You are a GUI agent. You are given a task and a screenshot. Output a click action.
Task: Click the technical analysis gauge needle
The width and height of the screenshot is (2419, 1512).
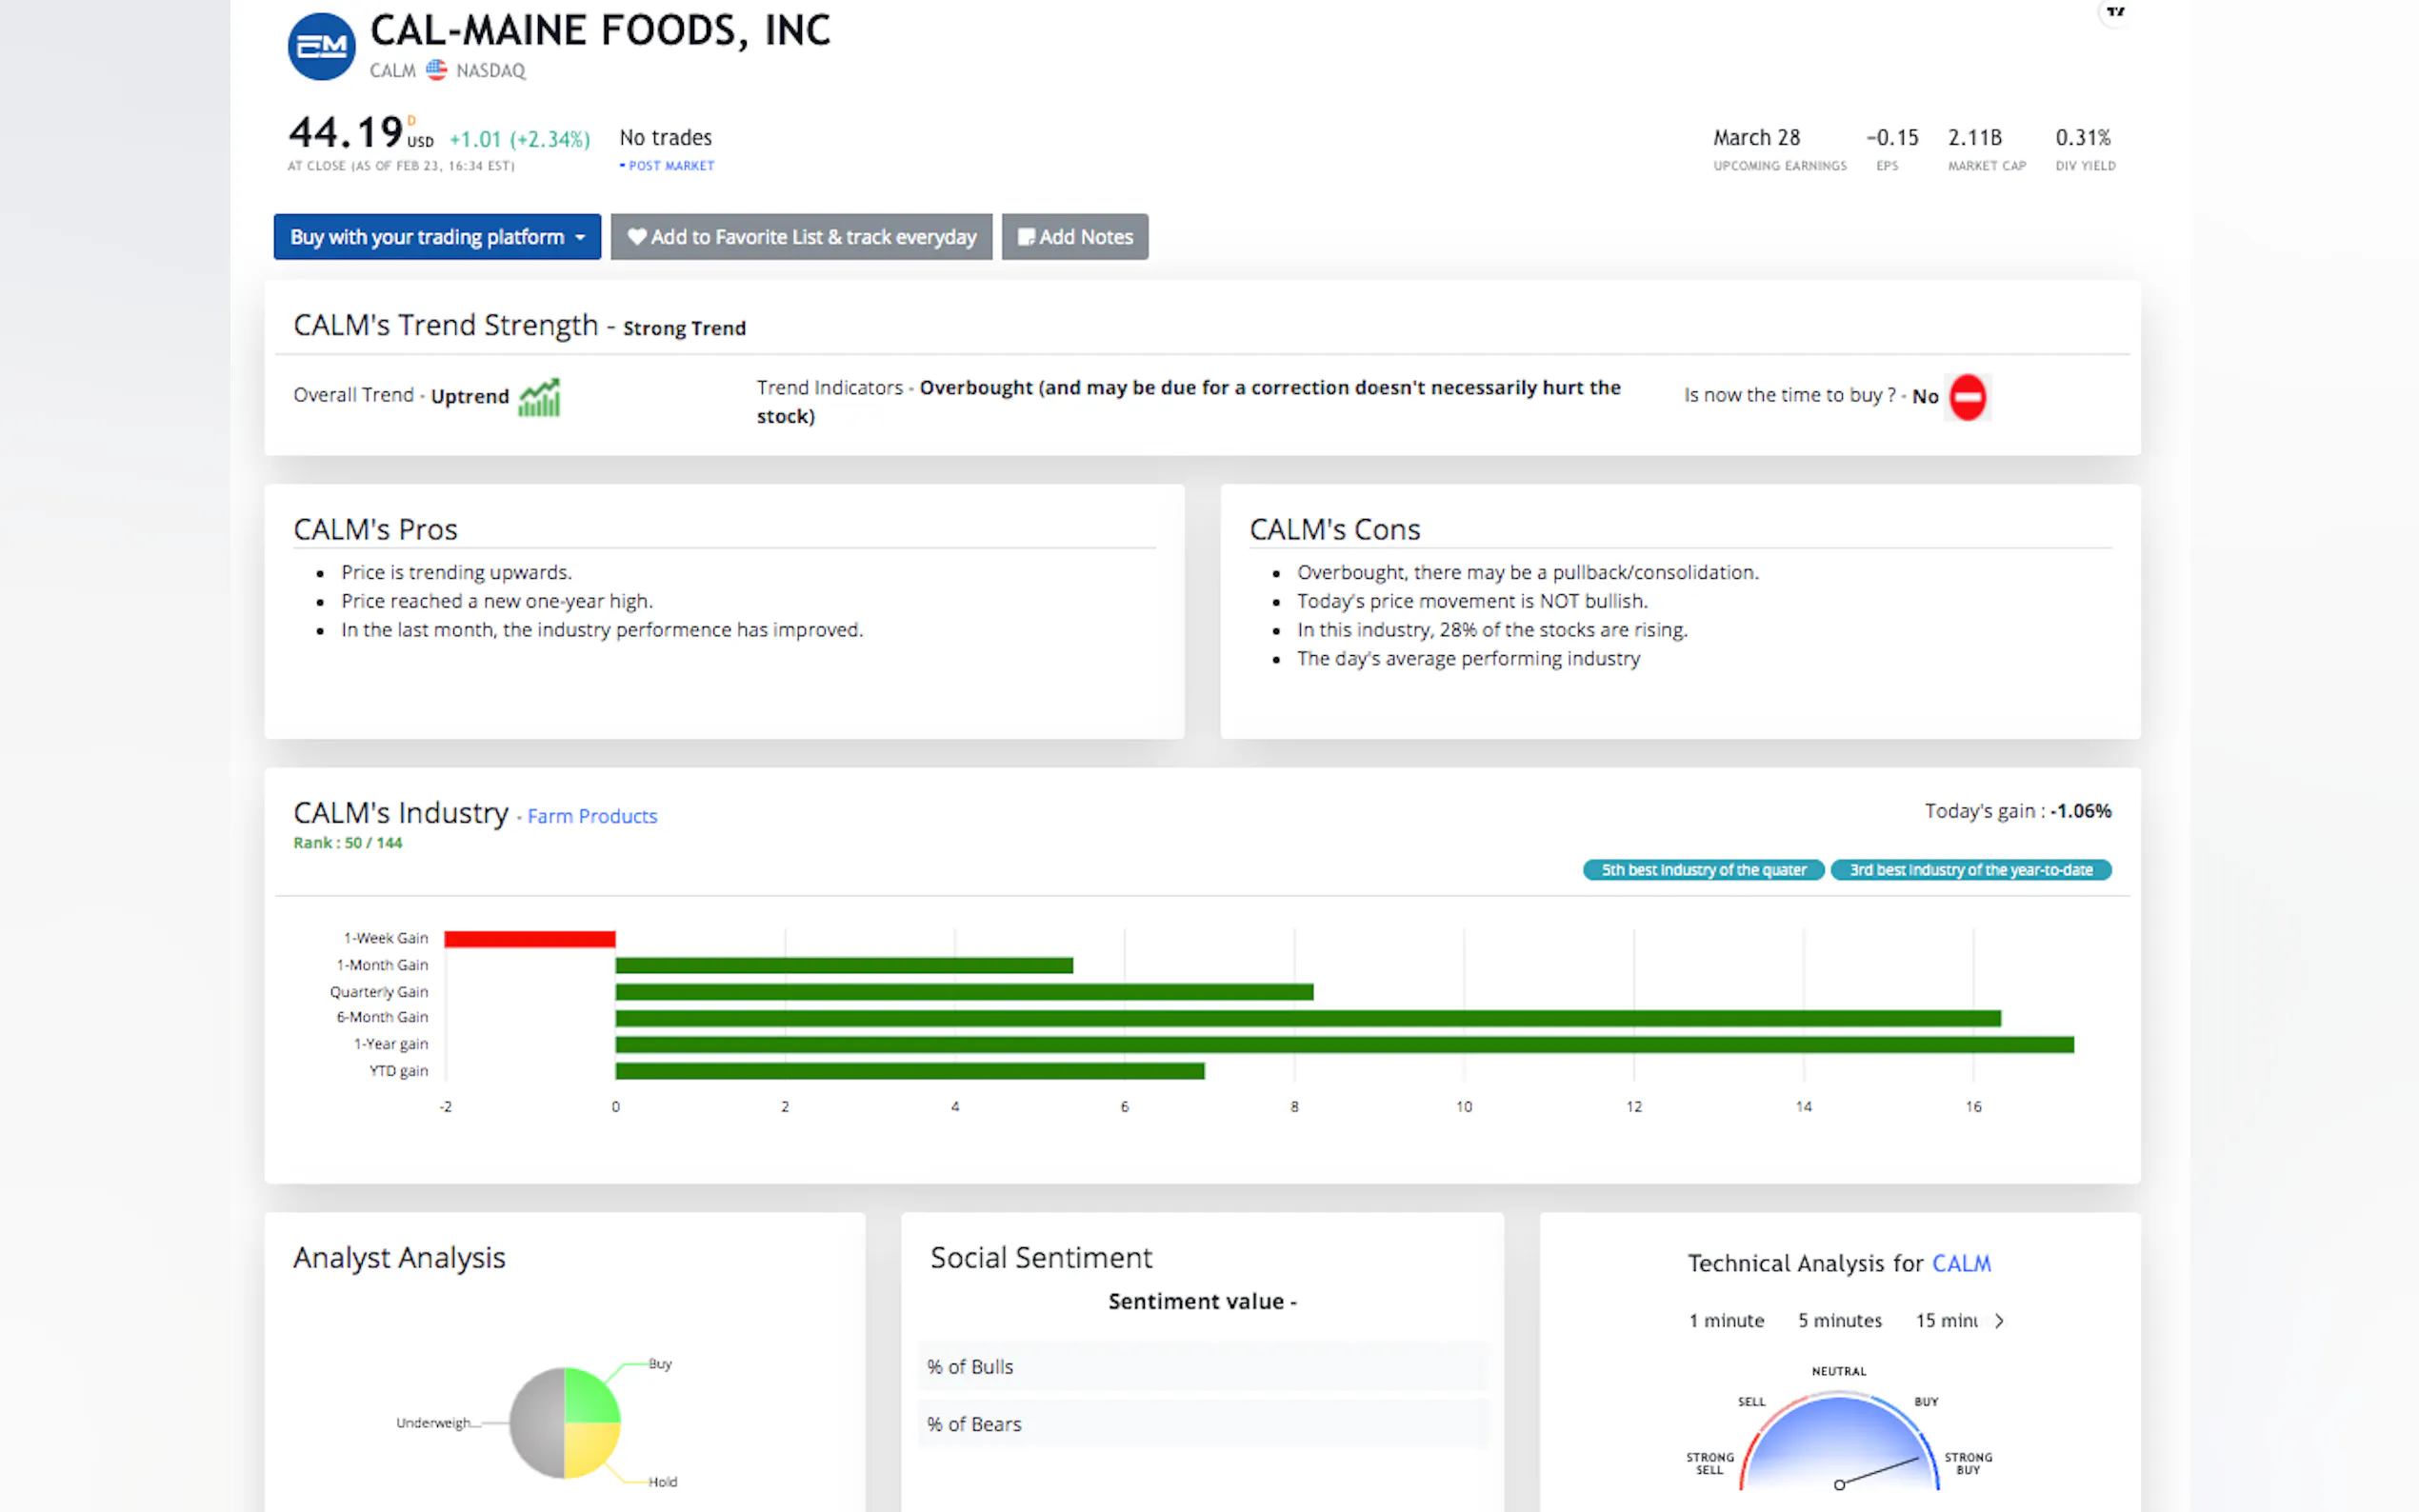[1880, 1471]
